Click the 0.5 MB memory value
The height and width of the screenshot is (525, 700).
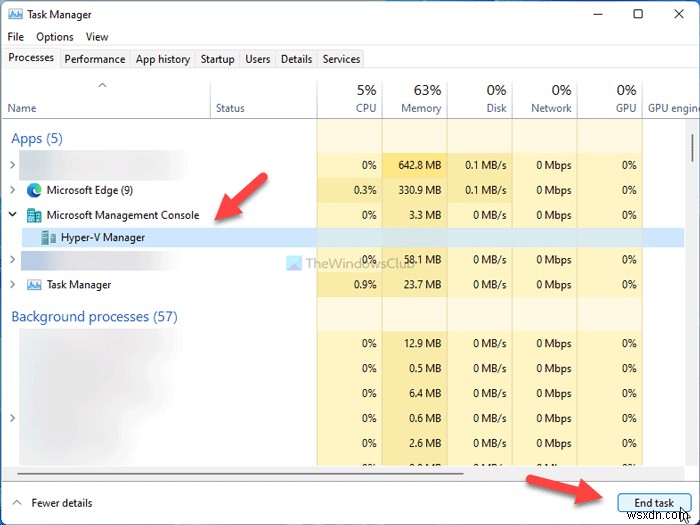425,368
